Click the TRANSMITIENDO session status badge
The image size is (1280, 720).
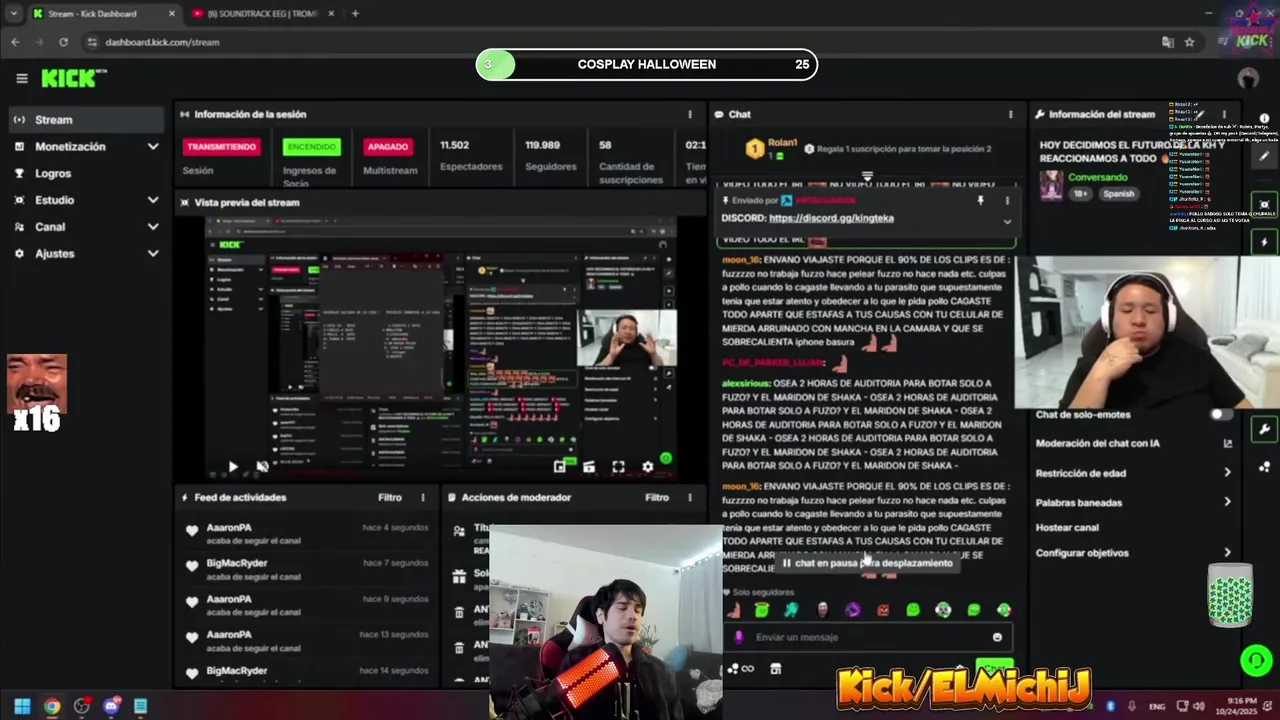tap(221, 147)
